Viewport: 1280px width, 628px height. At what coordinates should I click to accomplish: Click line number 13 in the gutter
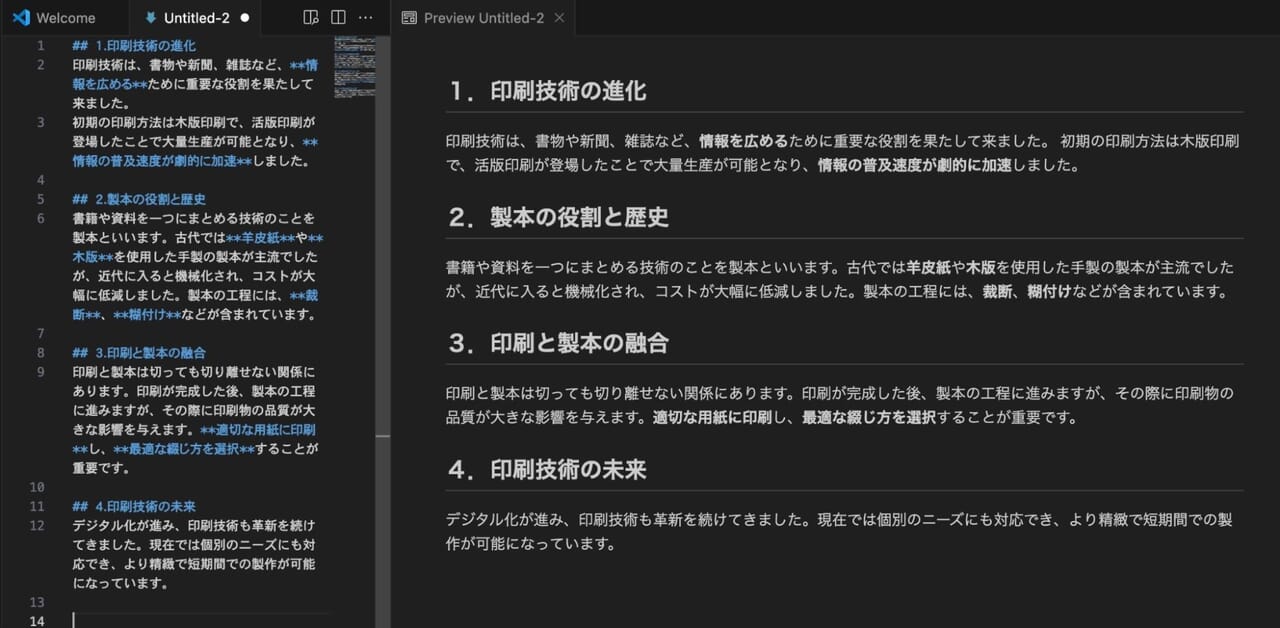pyautogui.click(x=38, y=602)
